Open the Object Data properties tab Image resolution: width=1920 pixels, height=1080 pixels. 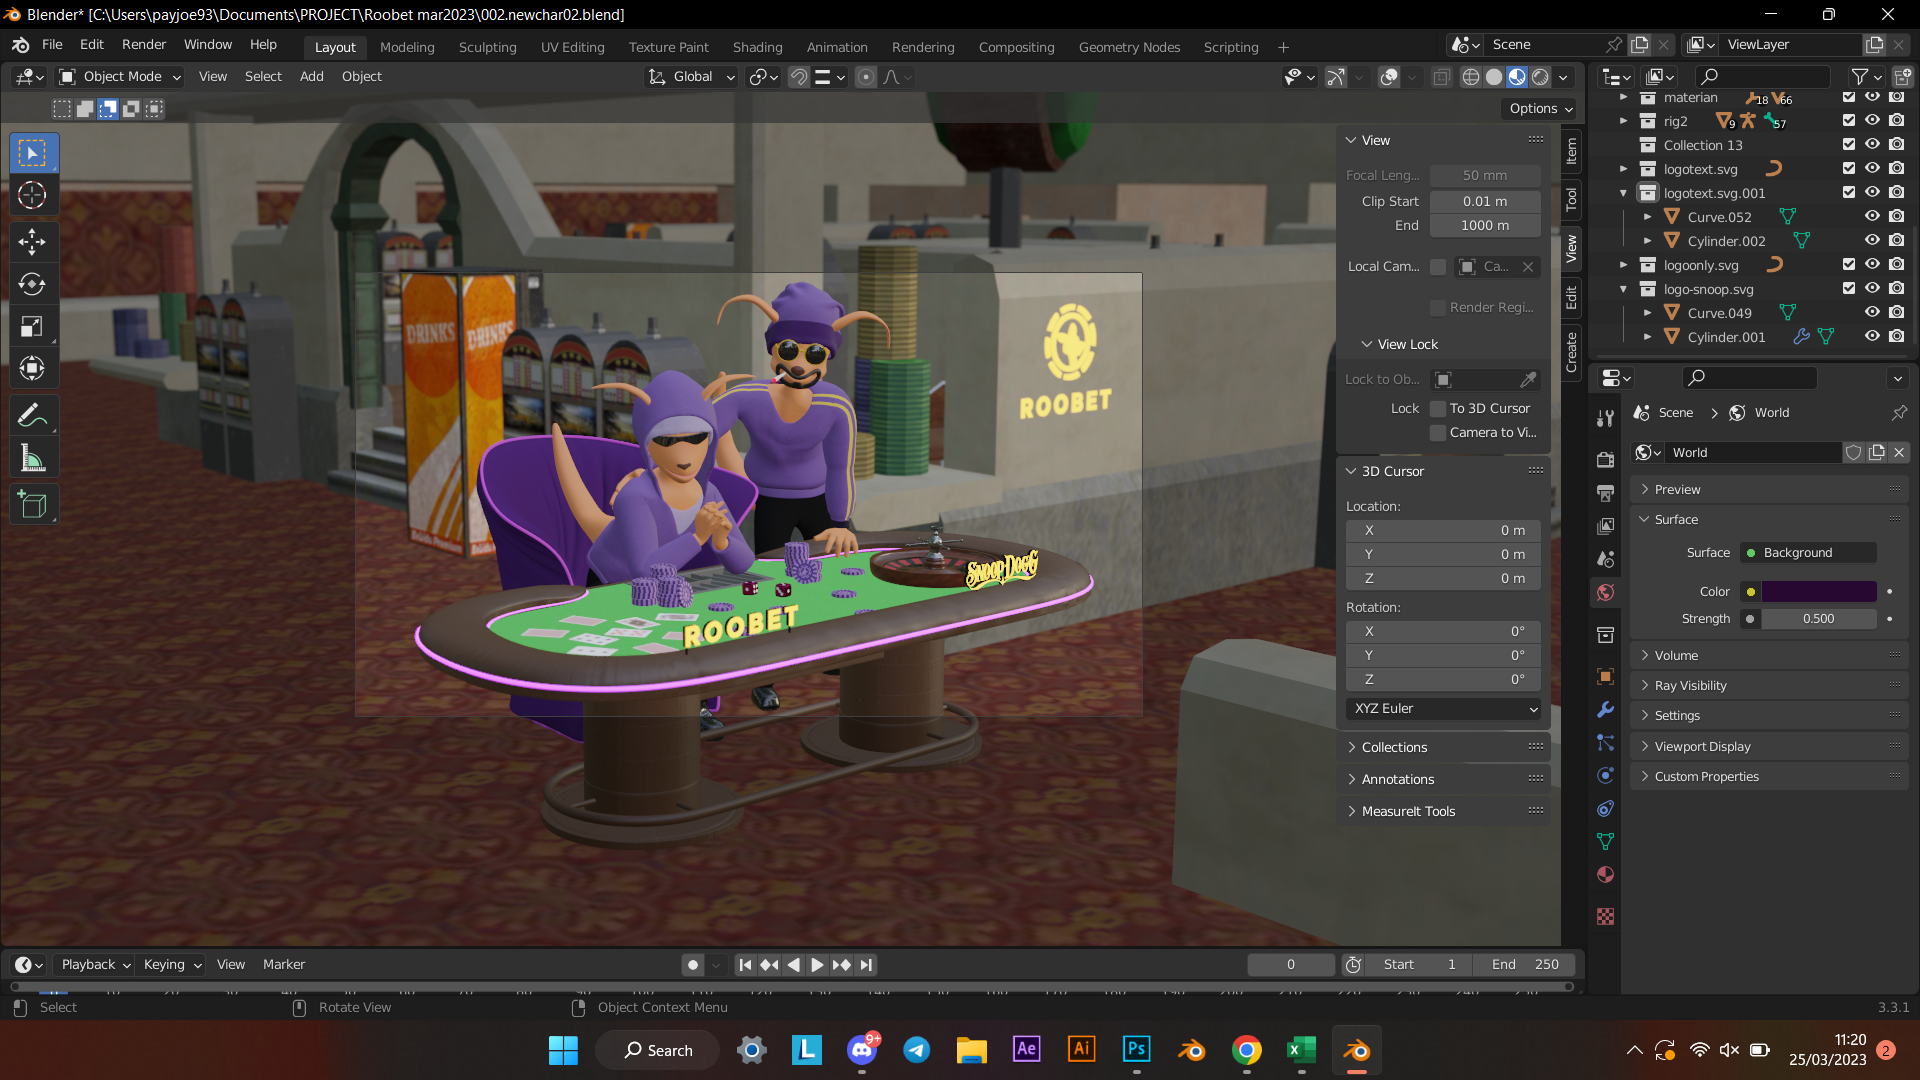[1605, 841]
